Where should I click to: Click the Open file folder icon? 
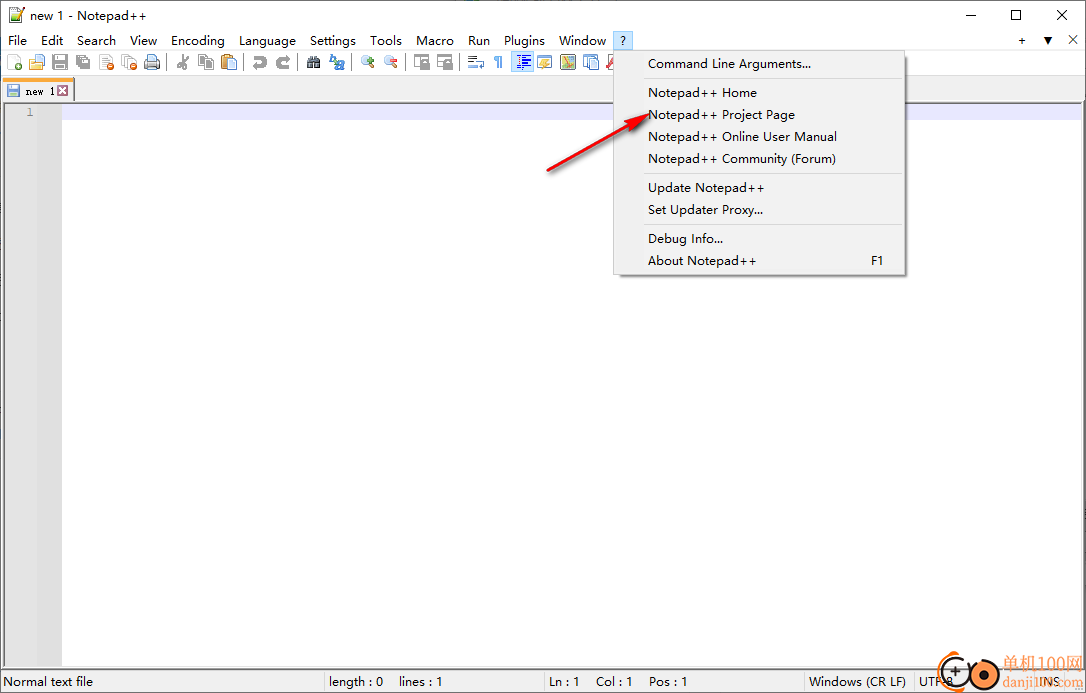click(x=37, y=62)
